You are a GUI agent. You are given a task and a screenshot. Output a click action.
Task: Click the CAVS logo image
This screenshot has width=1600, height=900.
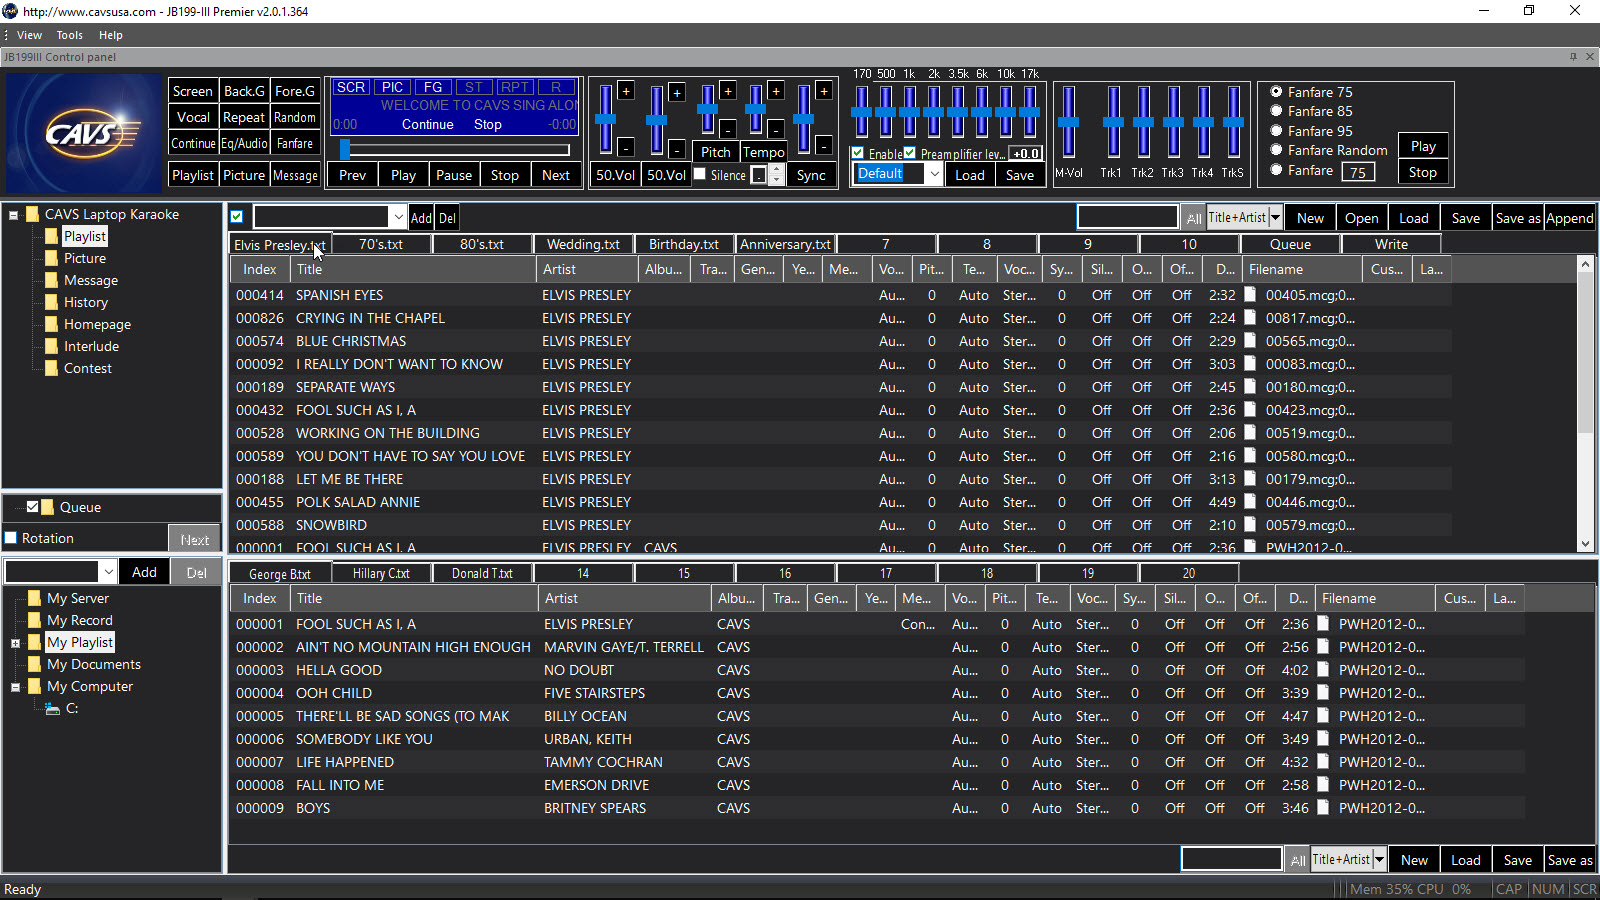click(x=84, y=133)
